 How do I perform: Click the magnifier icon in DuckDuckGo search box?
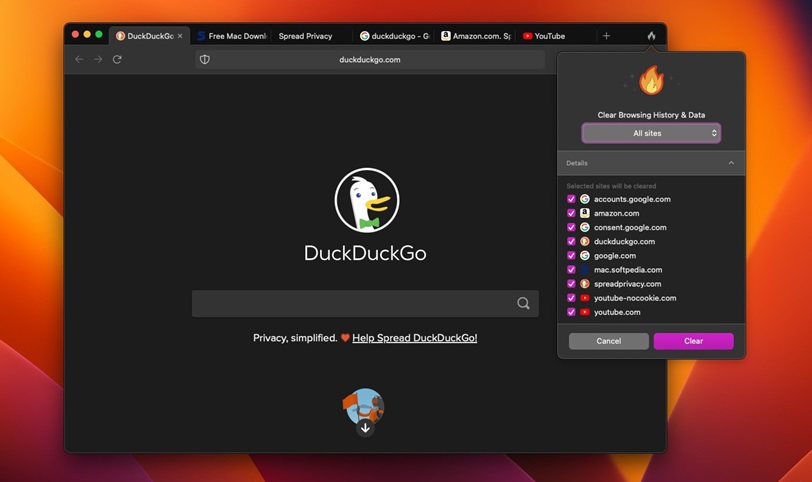[x=523, y=303]
